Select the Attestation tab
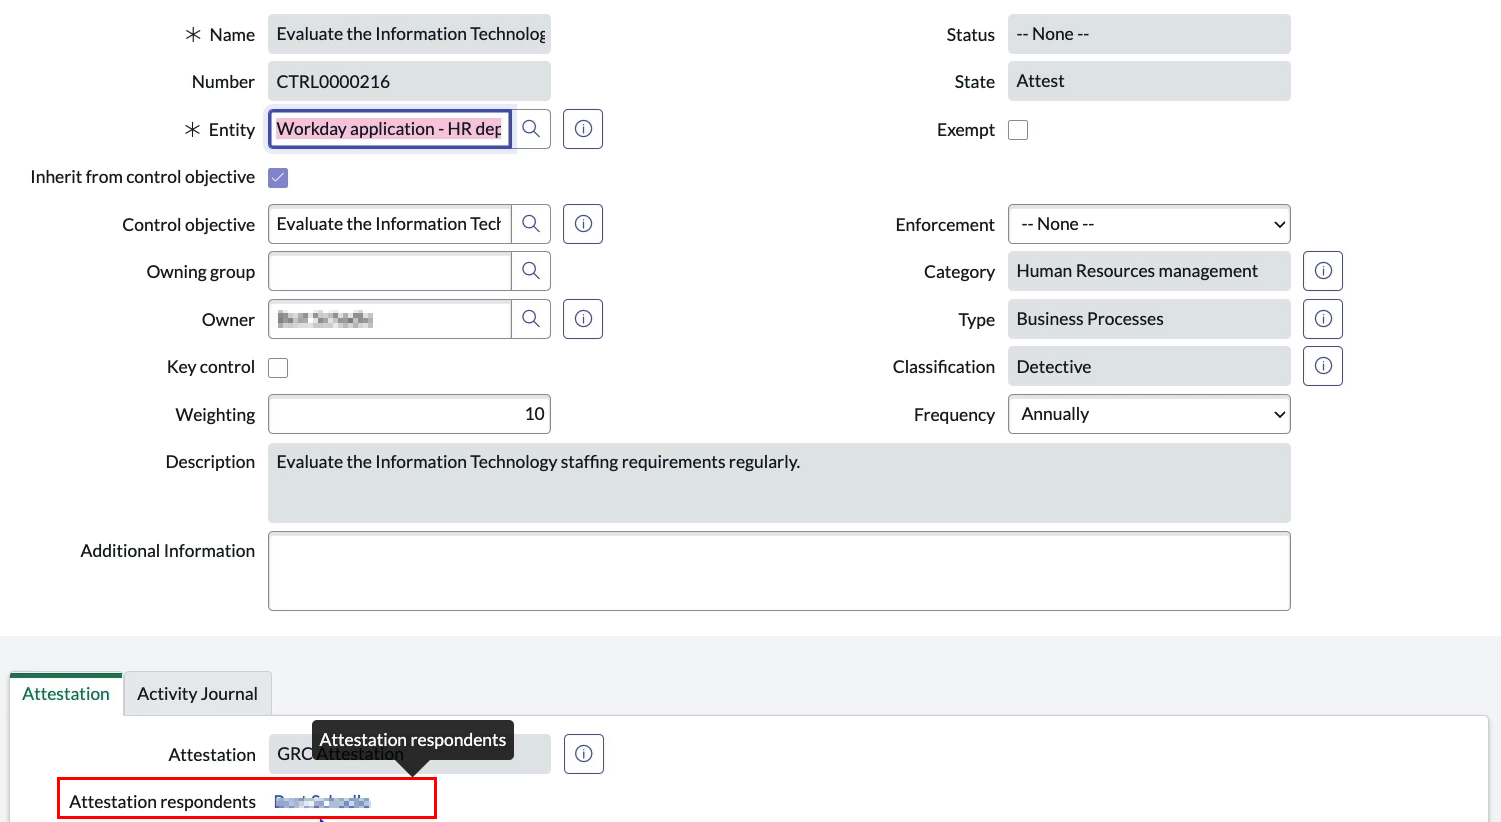This screenshot has height=822, width=1501. click(66, 694)
